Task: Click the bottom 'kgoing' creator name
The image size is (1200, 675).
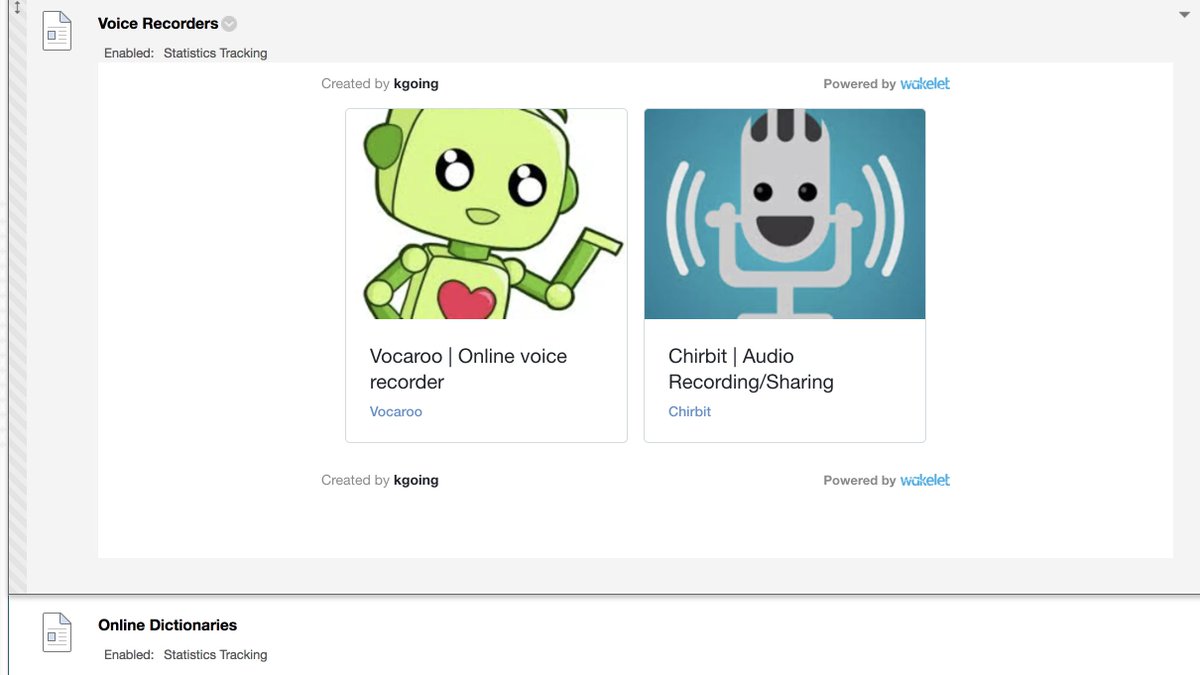Action: point(416,480)
